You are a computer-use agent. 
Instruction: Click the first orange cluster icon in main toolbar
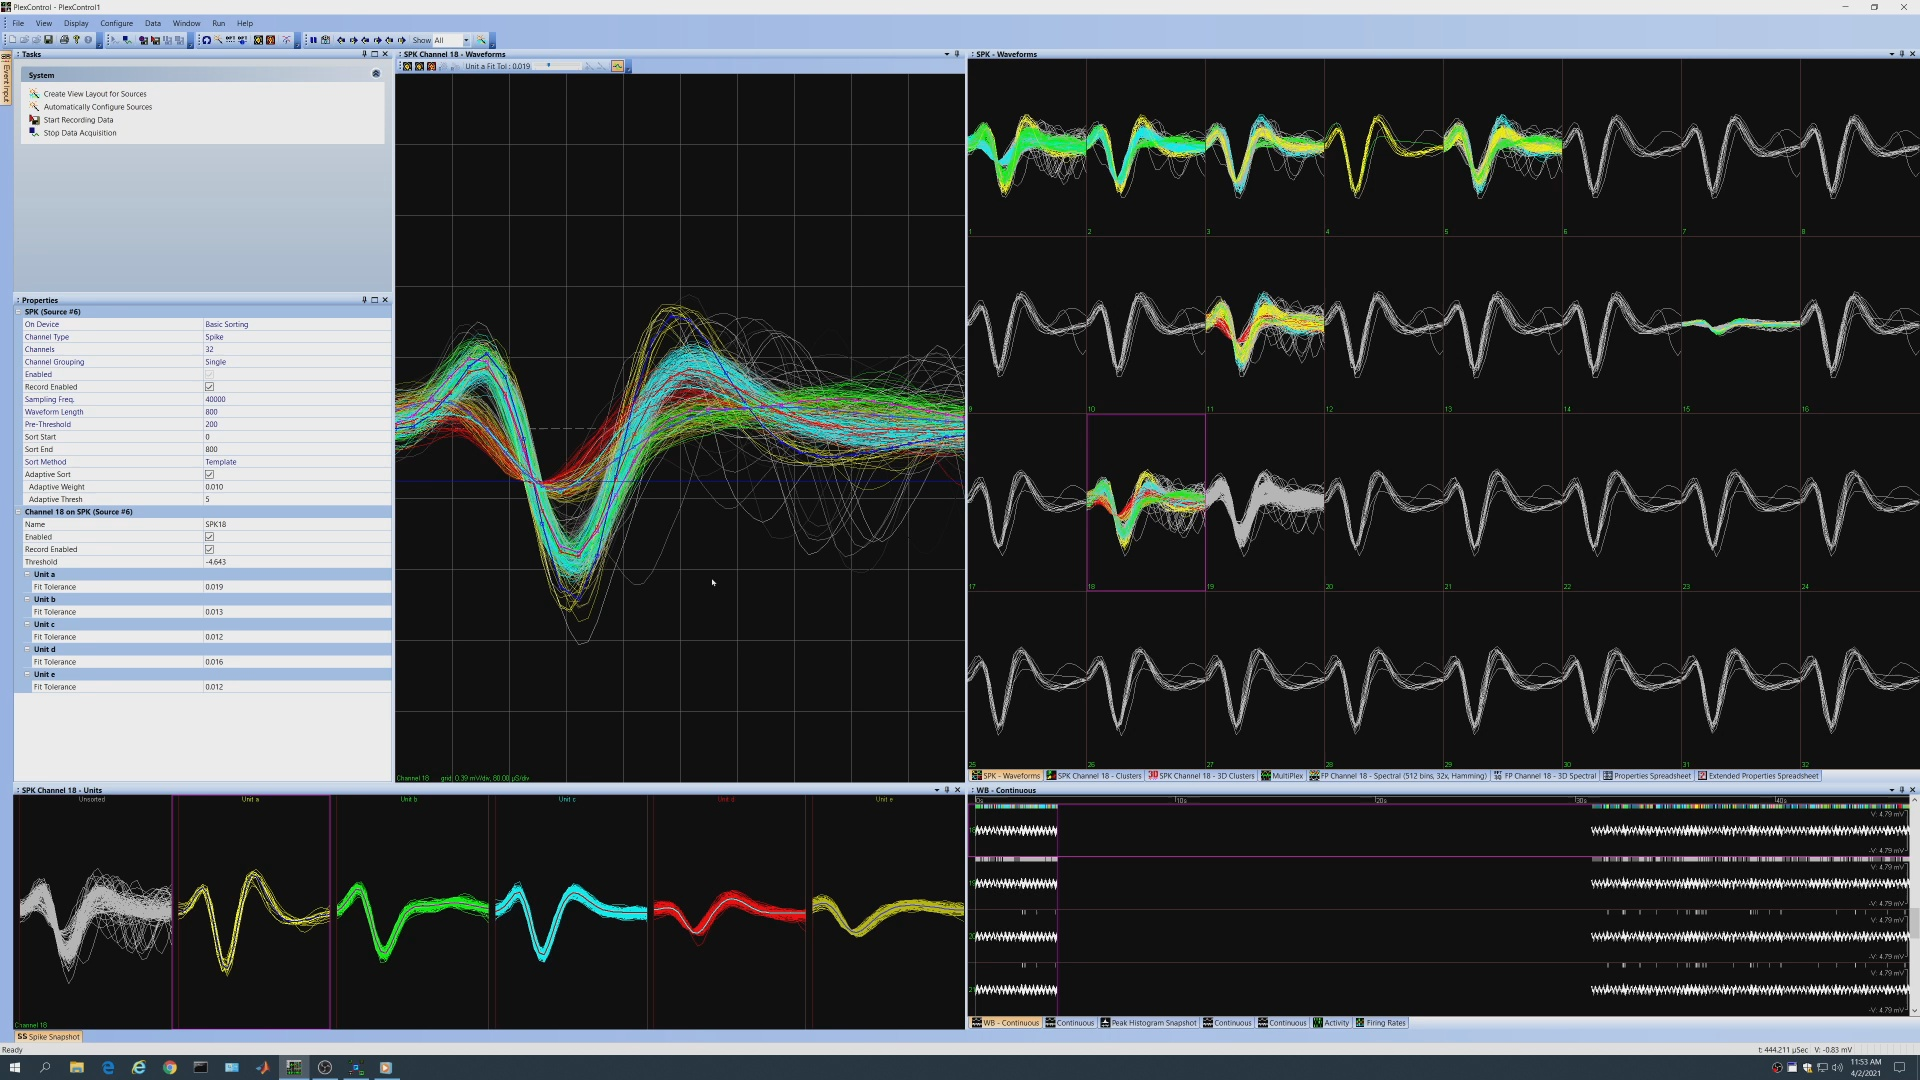(x=258, y=40)
